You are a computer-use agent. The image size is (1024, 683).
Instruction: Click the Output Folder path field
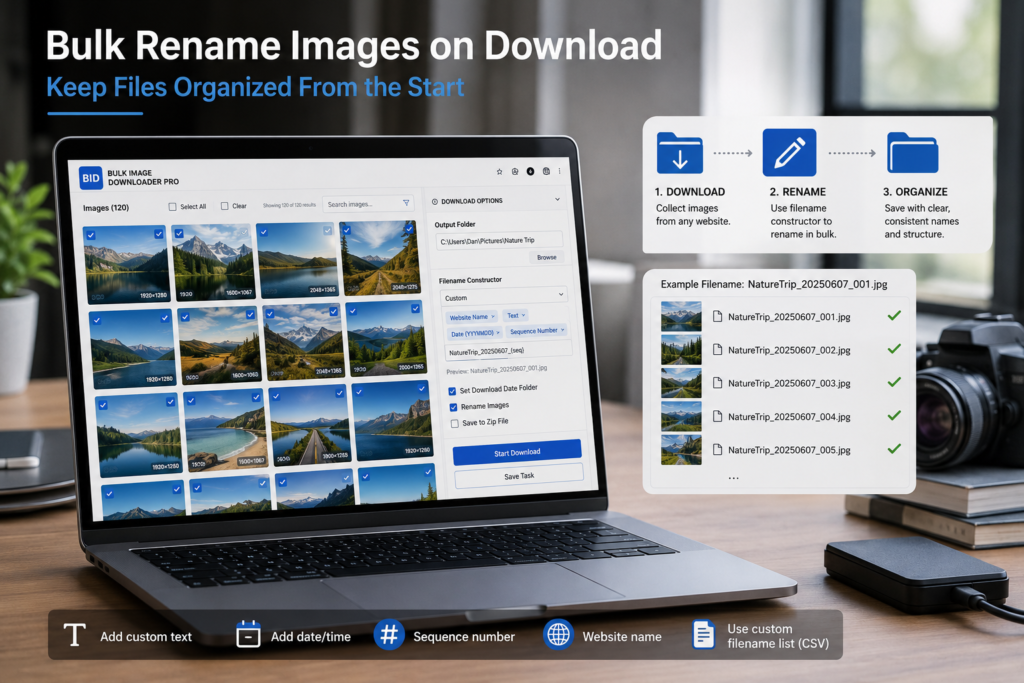click(x=499, y=240)
